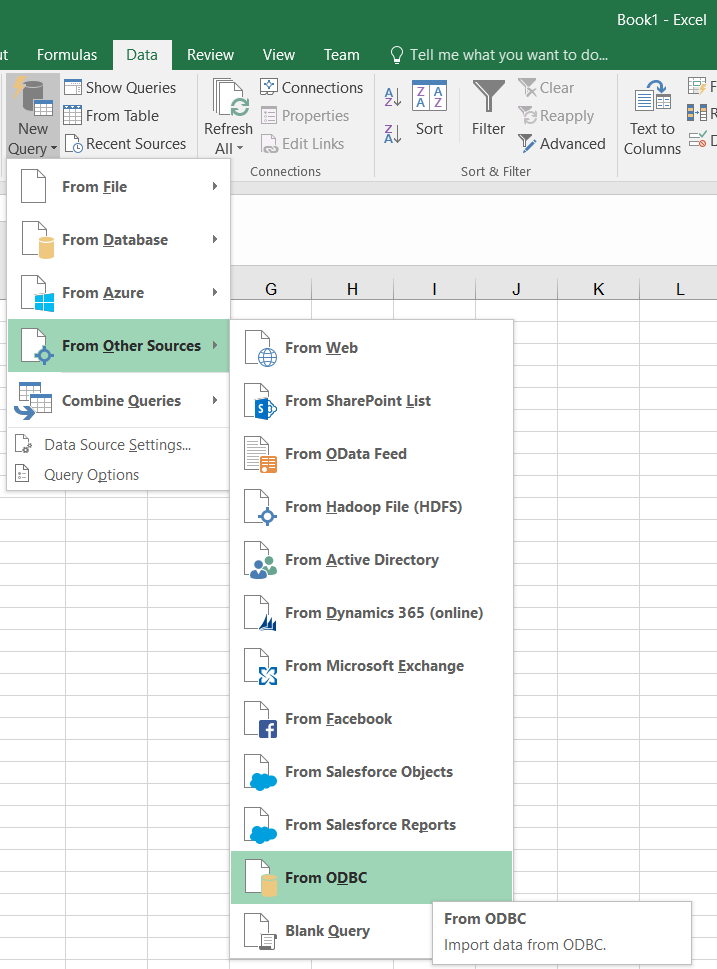Select column I header
This screenshot has height=969, width=717.
point(435,289)
